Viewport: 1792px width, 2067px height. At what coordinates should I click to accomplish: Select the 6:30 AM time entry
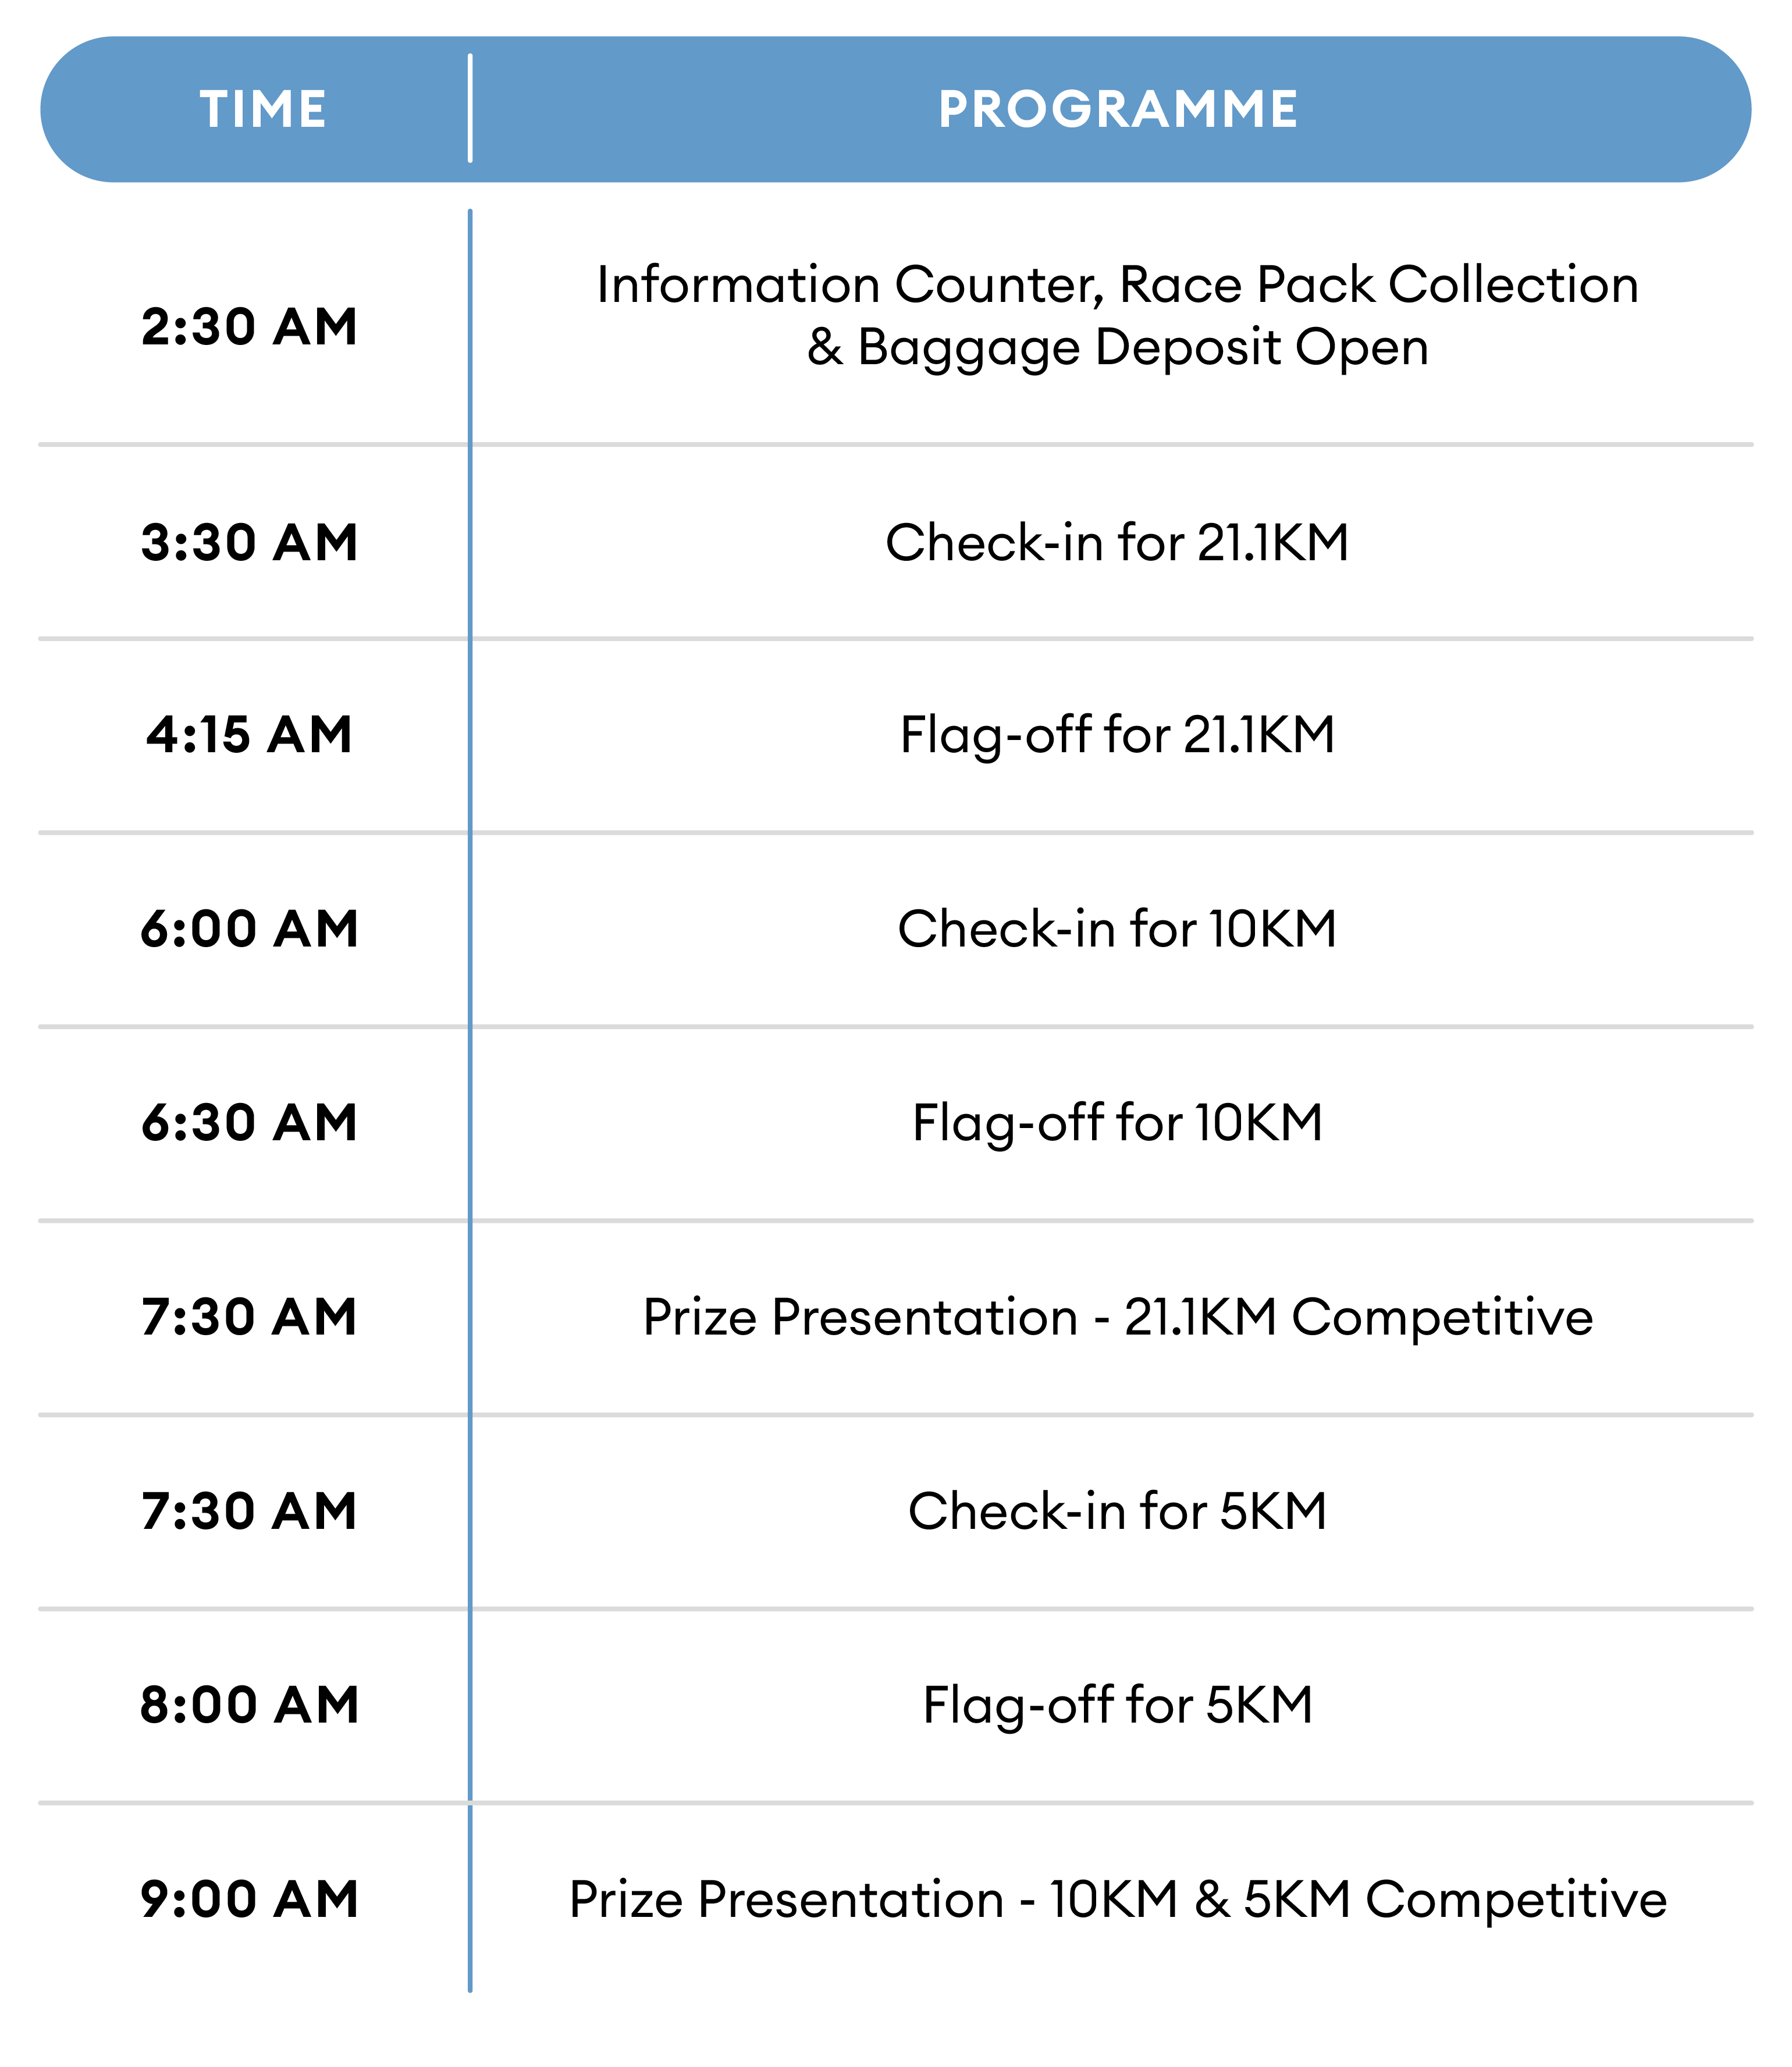pyautogui.click(x=250, y=1123)
